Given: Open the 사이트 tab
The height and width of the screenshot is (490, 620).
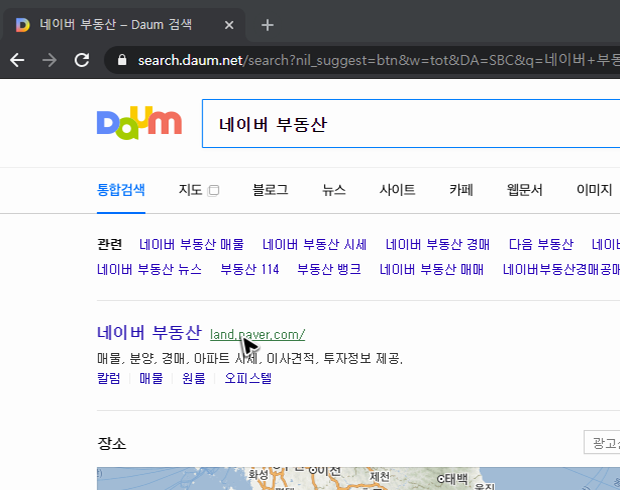Looking at the screenshot, I should [397, 190].
